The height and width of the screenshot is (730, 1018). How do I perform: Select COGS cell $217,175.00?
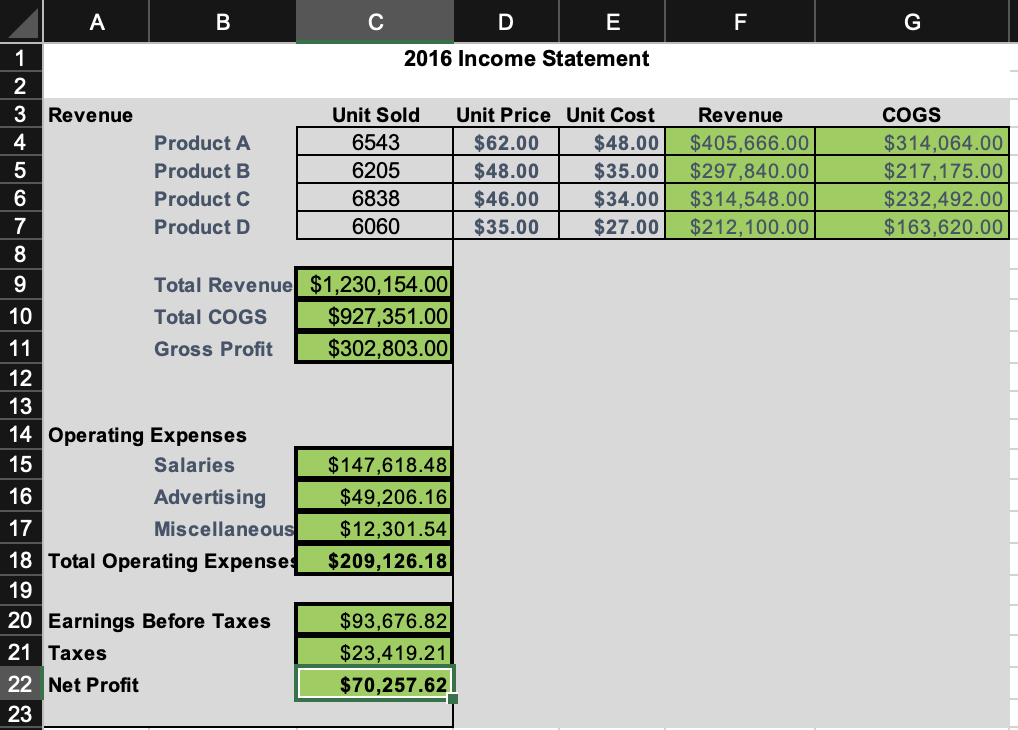pyautogui.click(x=912, y=170)
